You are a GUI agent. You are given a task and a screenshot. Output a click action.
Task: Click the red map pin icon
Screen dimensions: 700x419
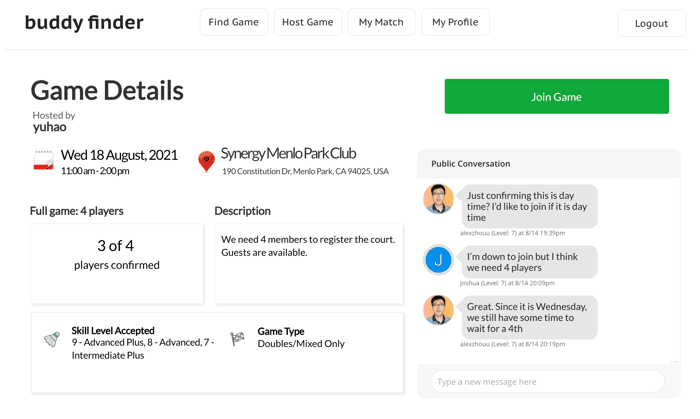pyautogui.click(x=206, y=162)
